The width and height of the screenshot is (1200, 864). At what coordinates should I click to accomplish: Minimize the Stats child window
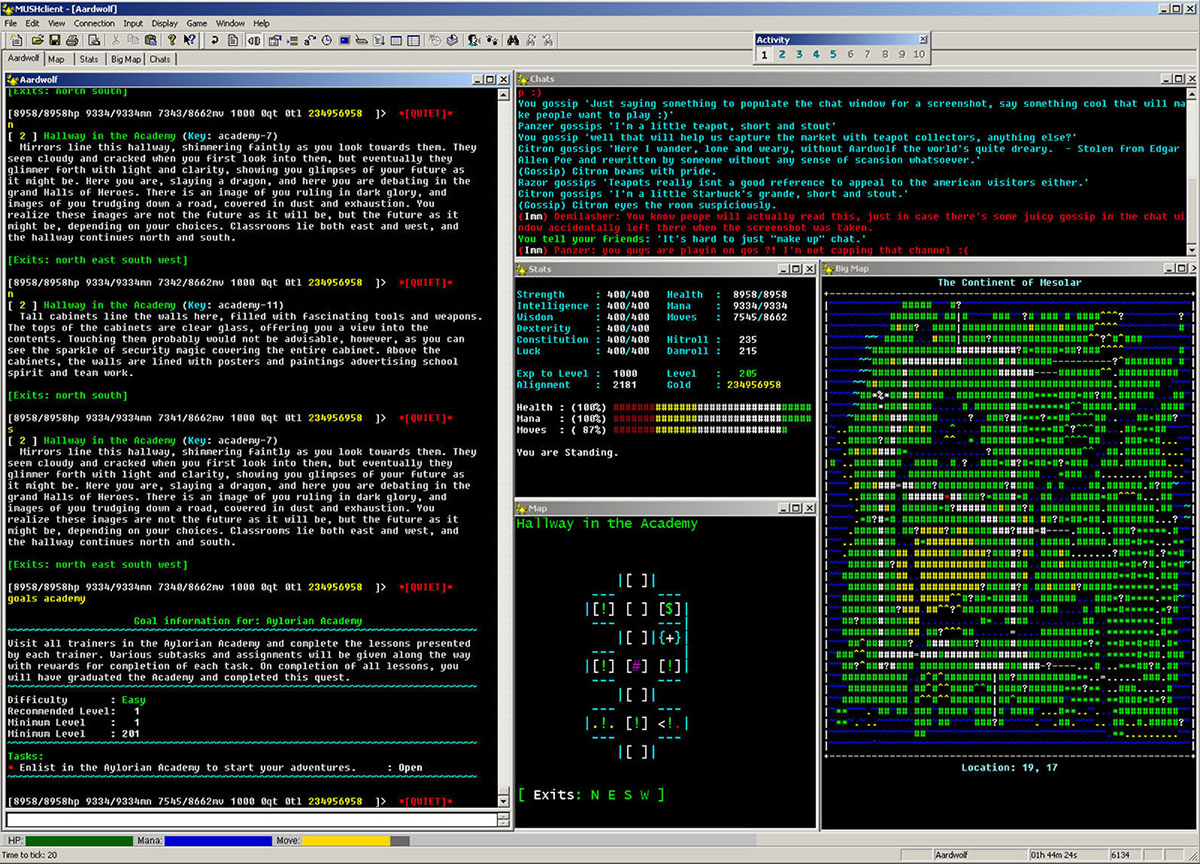782,269
